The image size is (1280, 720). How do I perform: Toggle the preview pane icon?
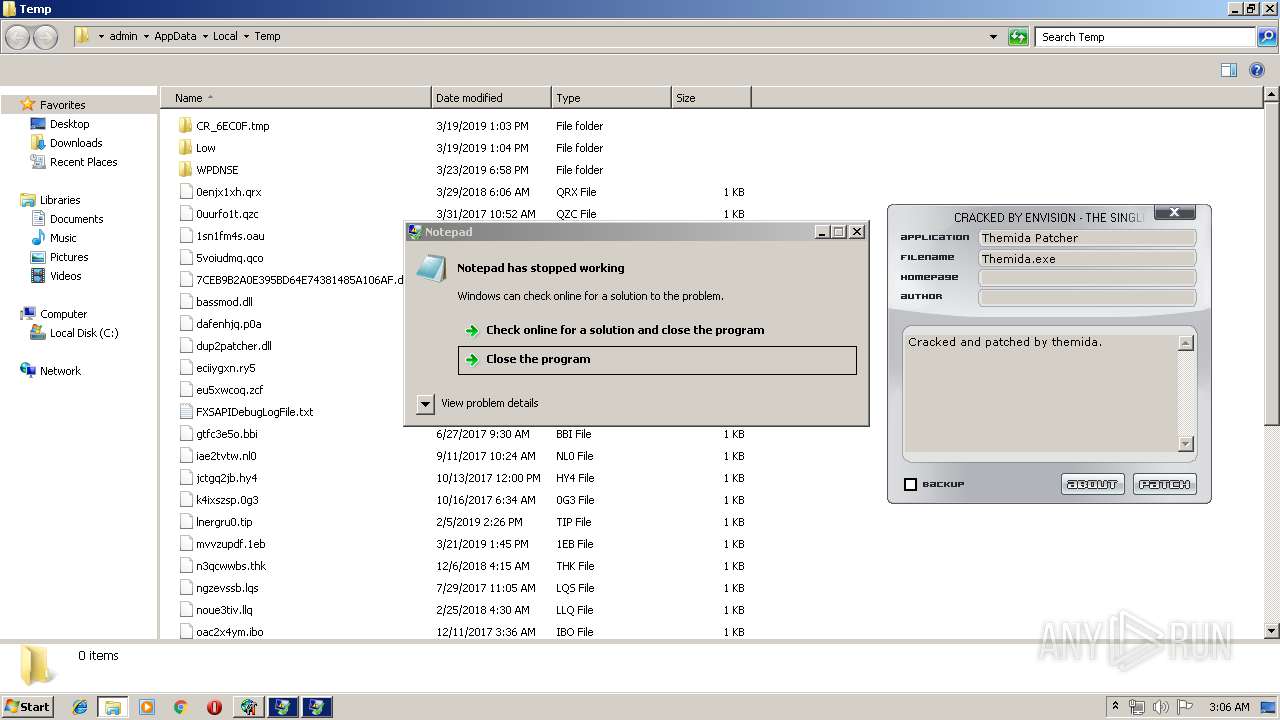1229,70
